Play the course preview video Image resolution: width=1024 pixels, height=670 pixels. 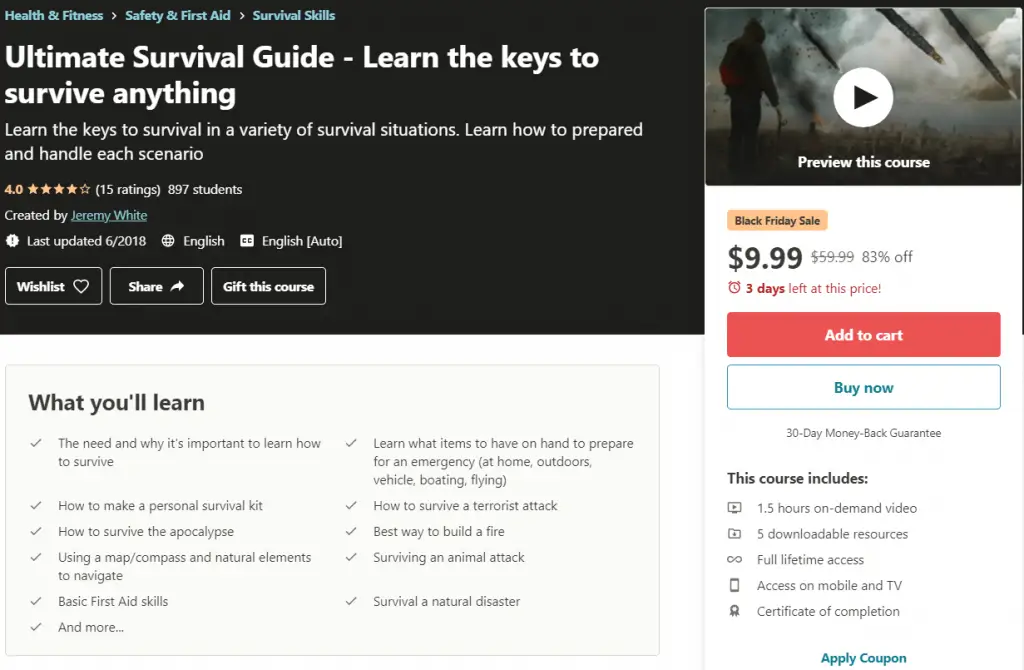863,97
